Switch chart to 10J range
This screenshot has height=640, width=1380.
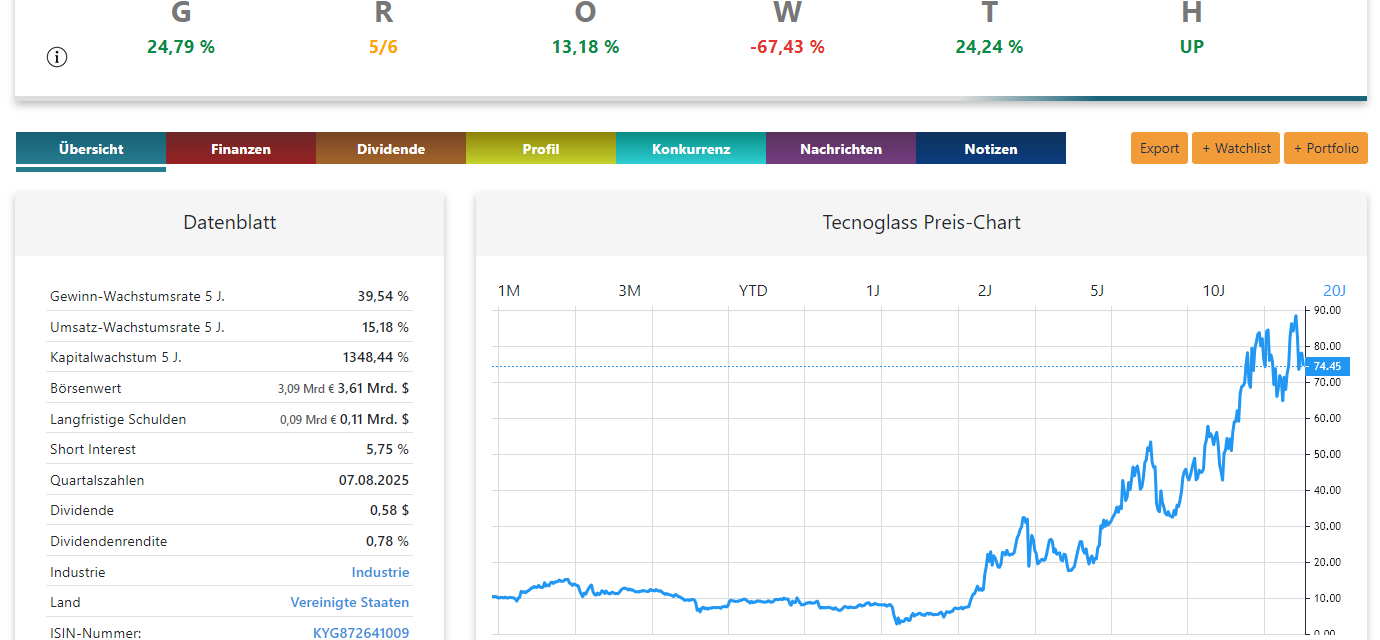[x=1213, y=291]
